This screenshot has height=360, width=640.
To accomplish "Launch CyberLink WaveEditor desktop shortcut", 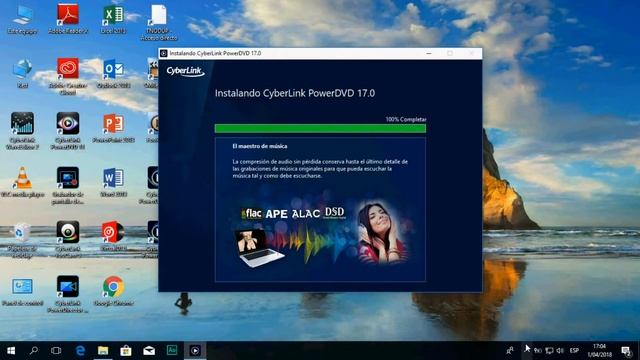I will pos(22,131).
